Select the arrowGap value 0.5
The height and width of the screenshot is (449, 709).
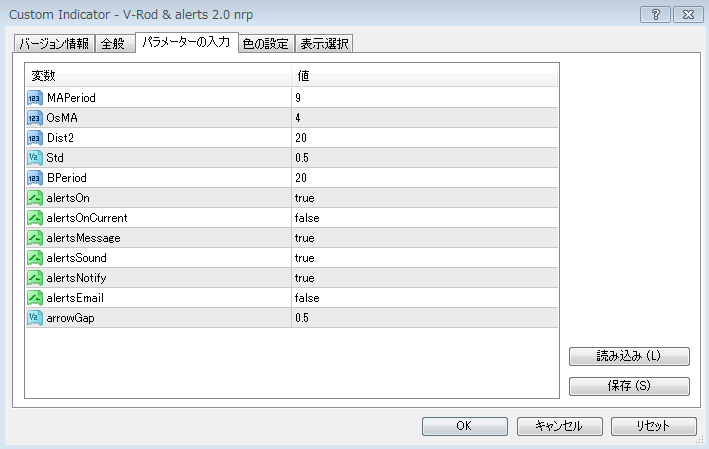[x=302, y=318]
